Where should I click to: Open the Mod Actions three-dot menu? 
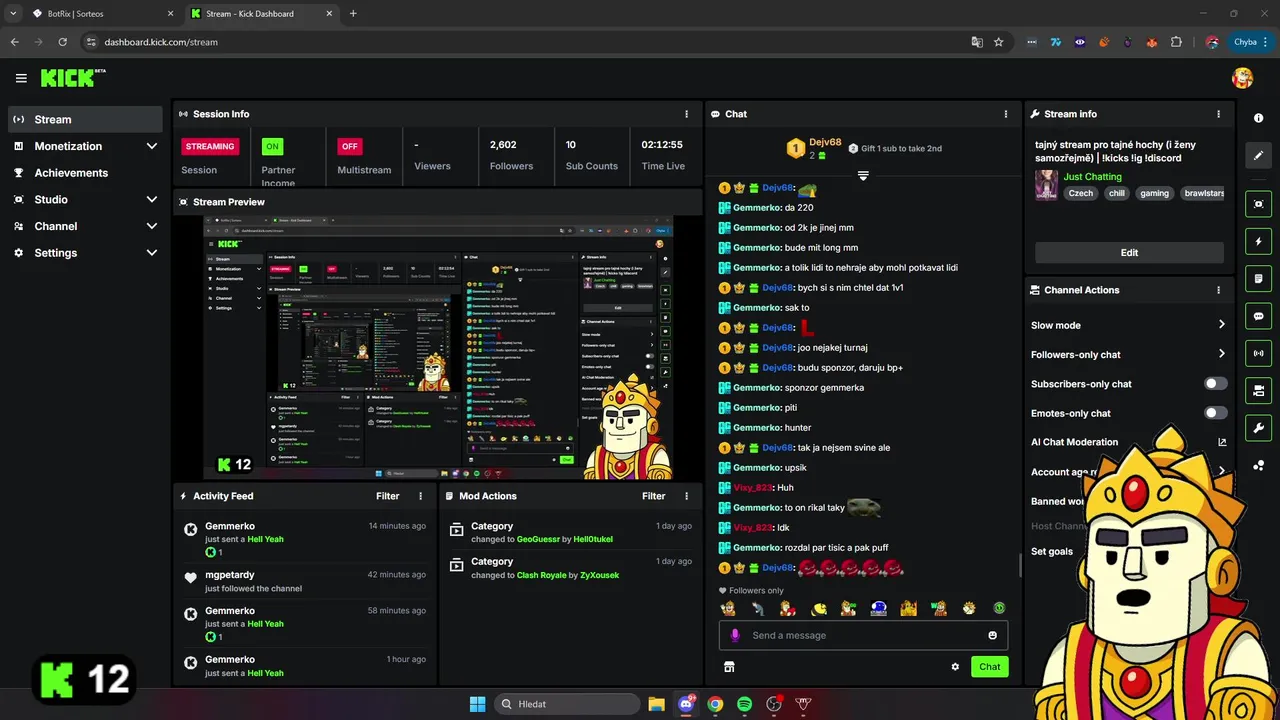tap(686, 496)
